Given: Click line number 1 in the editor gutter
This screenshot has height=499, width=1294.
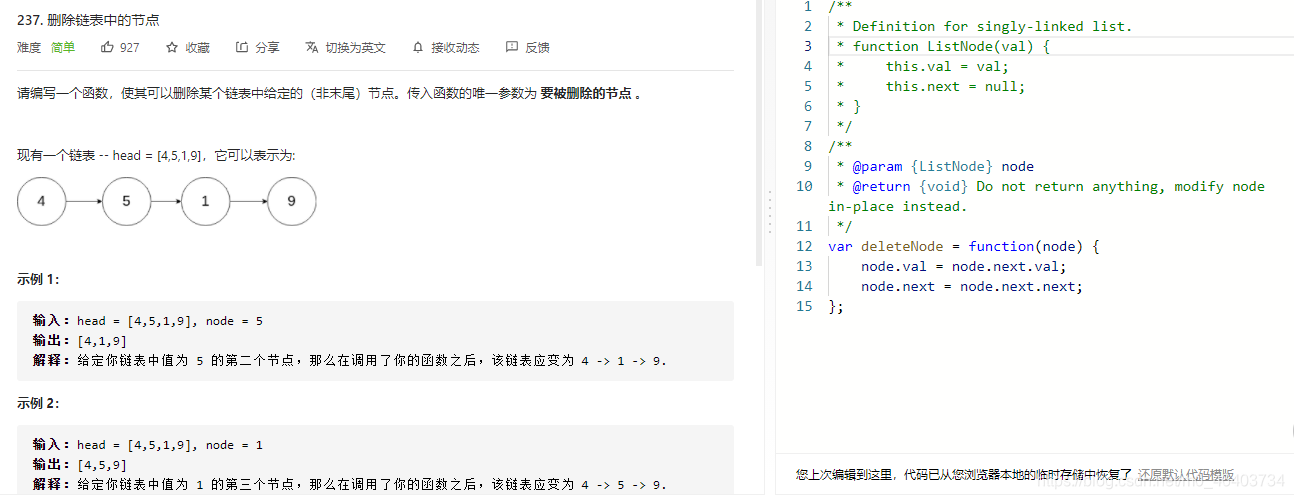Looking at the screenshot, I should (x=808, y=6).
